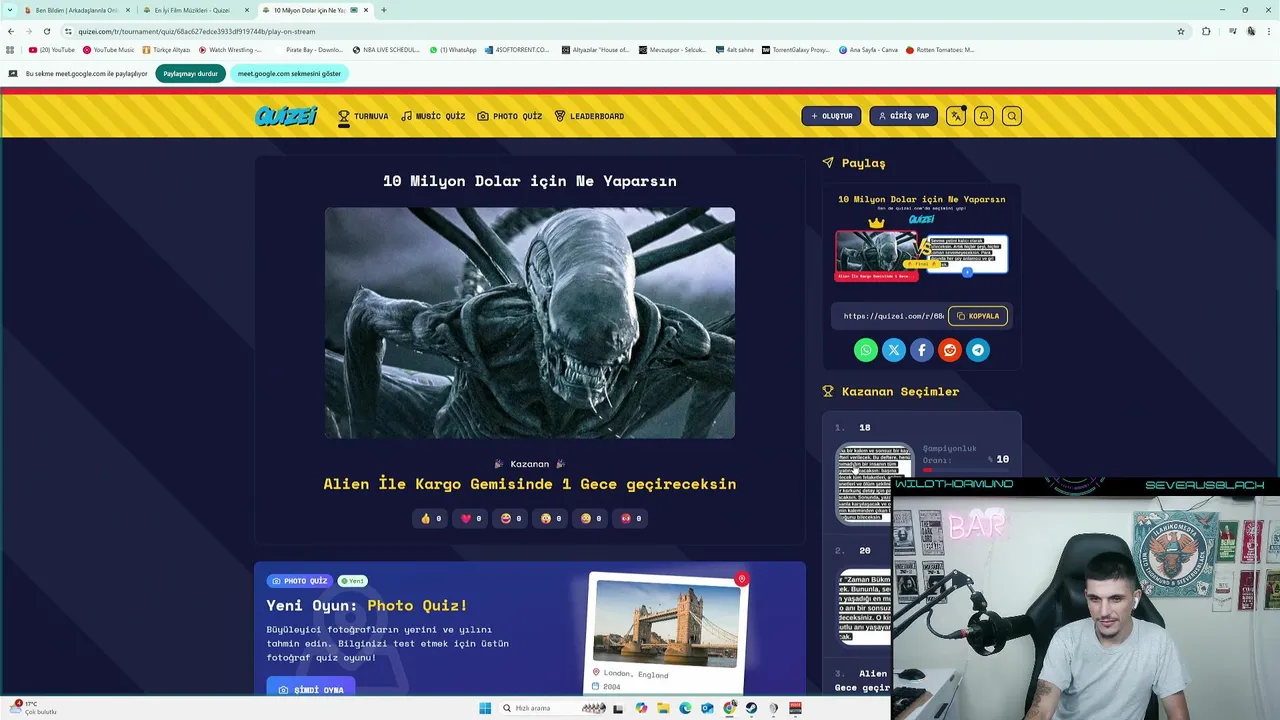Open the tab search dropdown arrow

(x=10, y=10)
